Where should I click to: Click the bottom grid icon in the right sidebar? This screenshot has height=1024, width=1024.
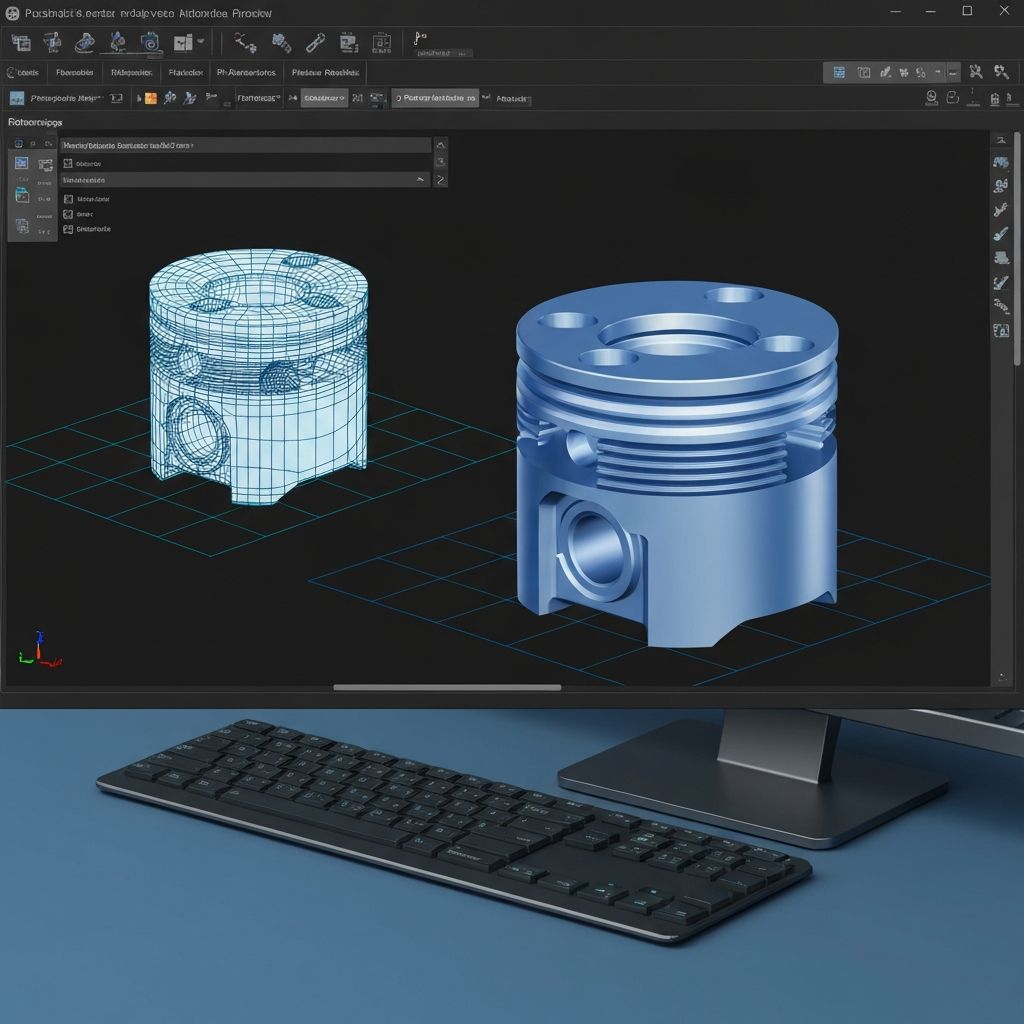[x=1000, y=331]
